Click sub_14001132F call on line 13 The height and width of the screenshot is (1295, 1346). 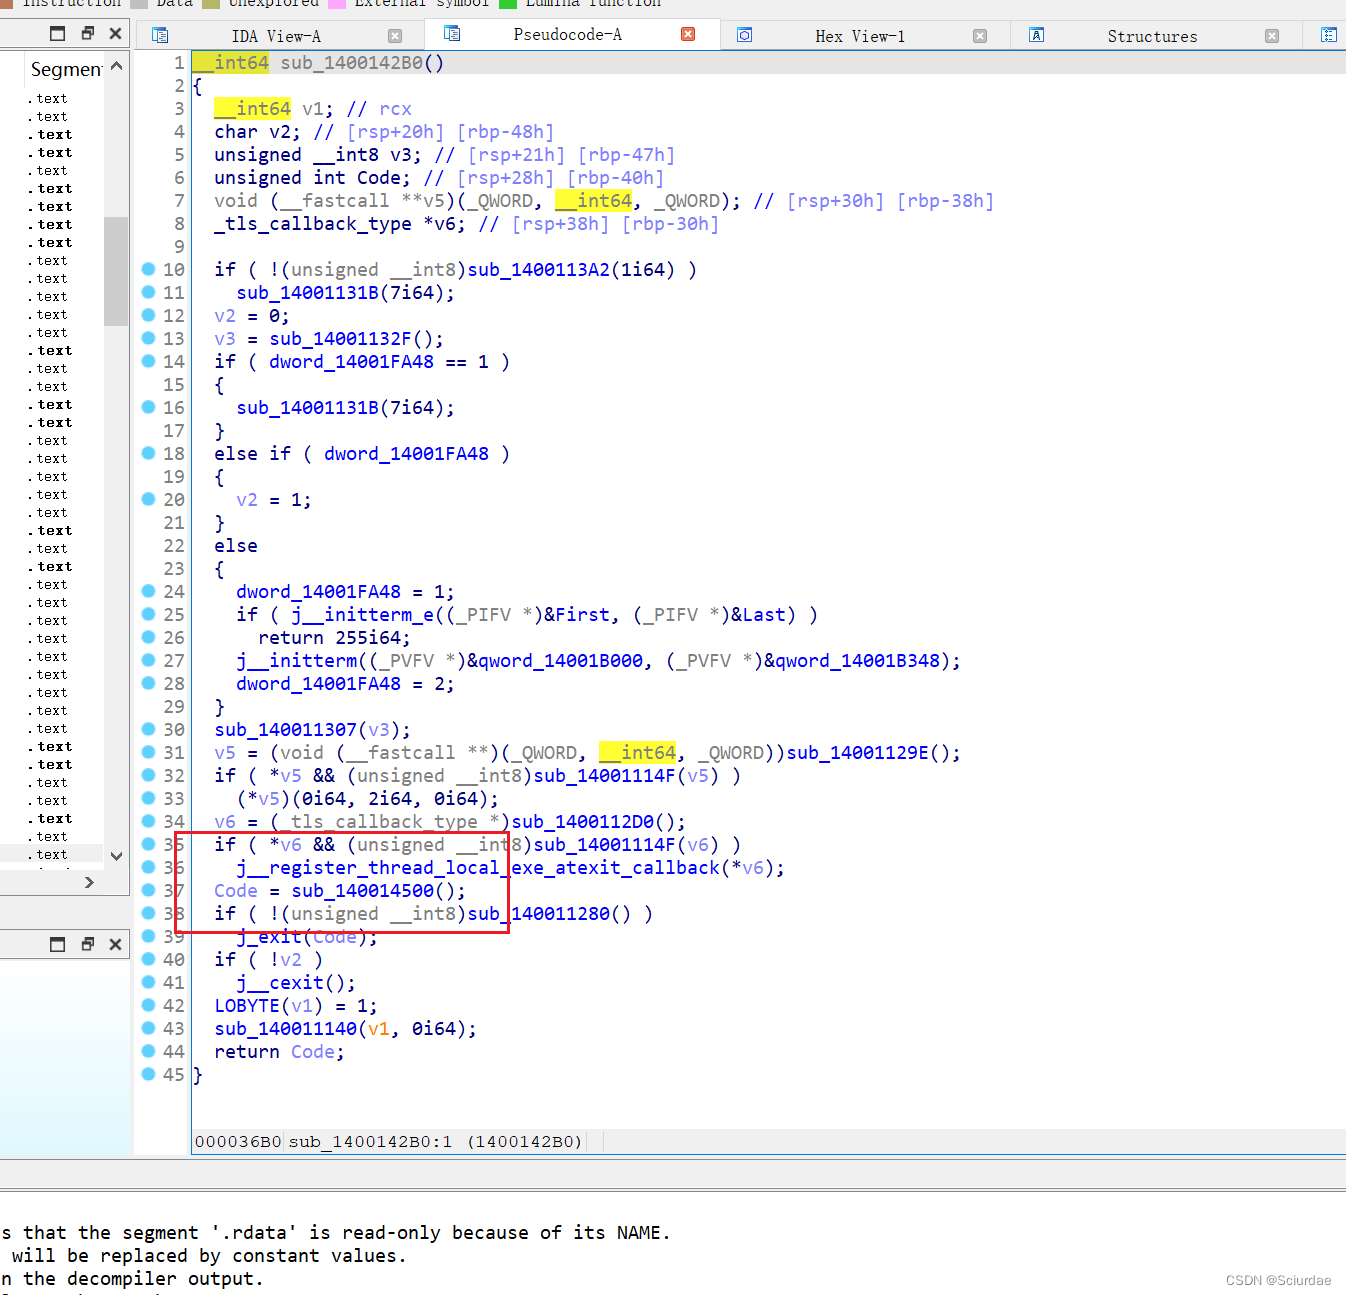(x=340, y=339)
